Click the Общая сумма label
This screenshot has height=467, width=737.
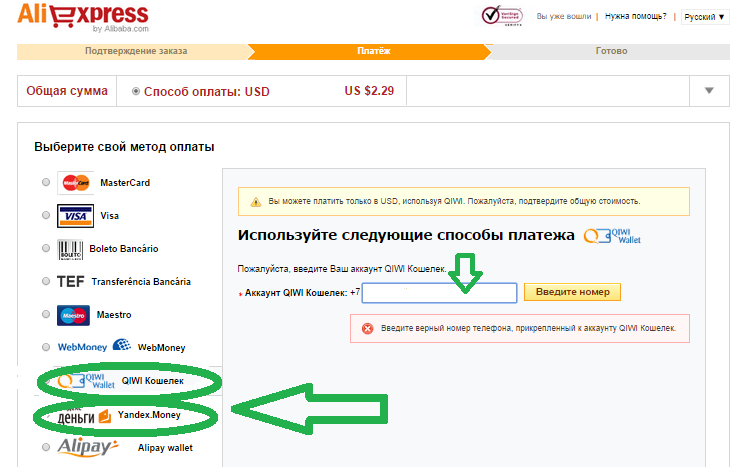pyautogui.click(x=67, y=91)
